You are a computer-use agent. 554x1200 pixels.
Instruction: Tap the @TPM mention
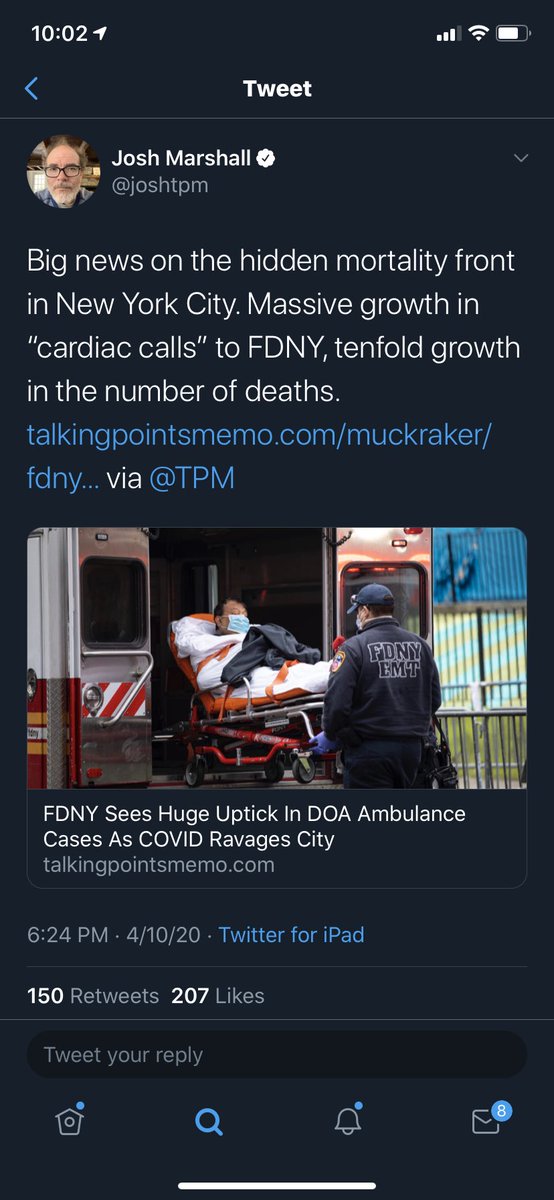191,478
